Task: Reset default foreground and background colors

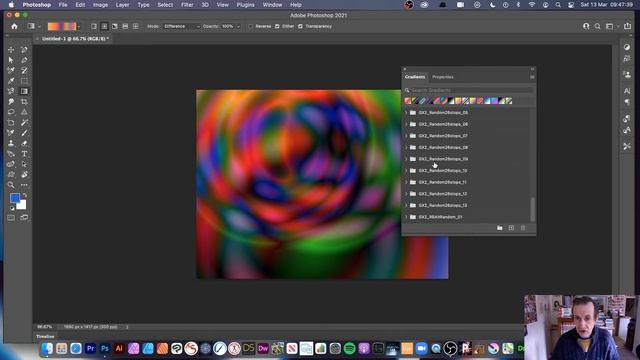Action: pos(12,208)
